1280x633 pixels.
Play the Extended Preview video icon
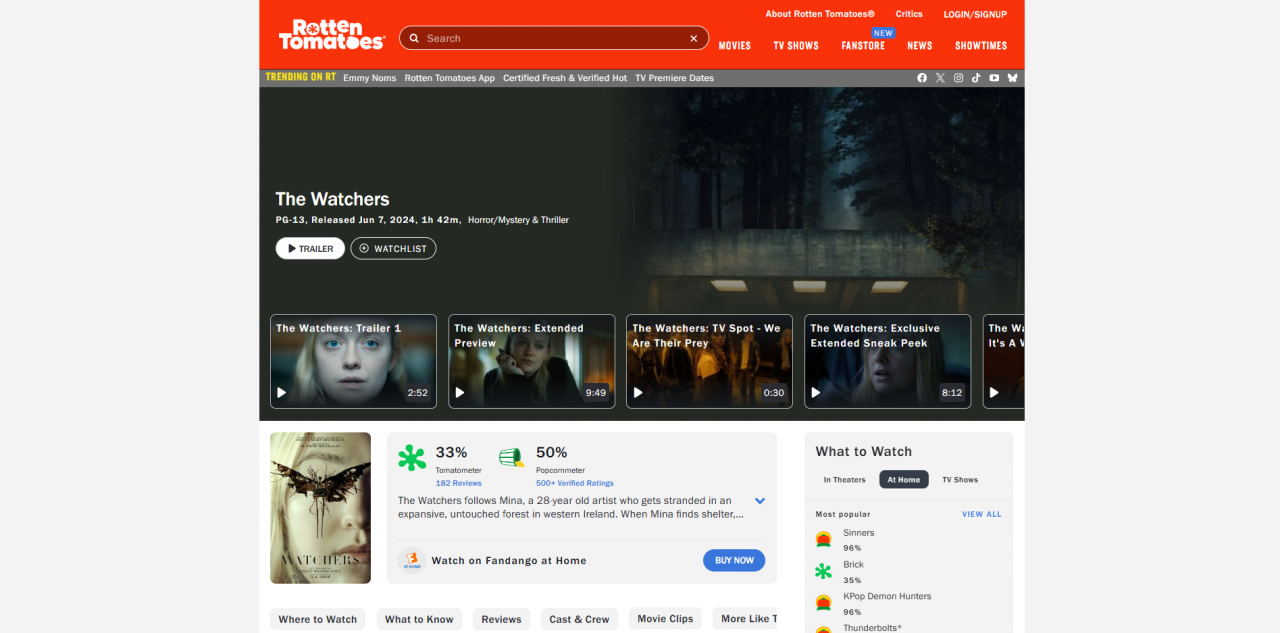pos(460,392)
